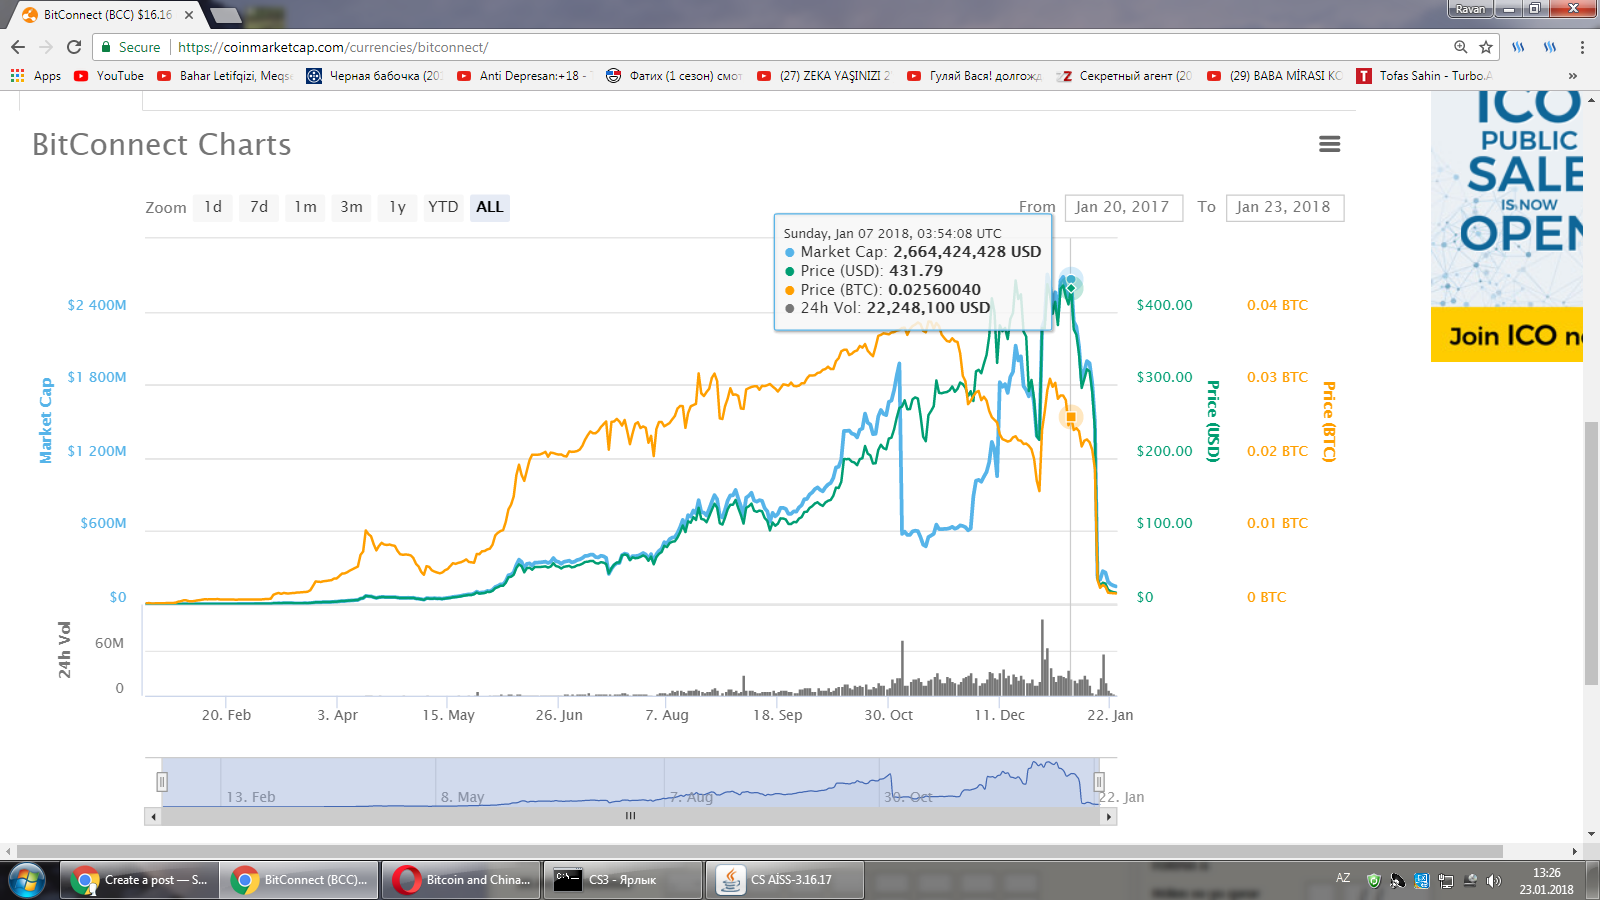Set chart zoom to 3m

pyautogui.click(x=351, y=207)
